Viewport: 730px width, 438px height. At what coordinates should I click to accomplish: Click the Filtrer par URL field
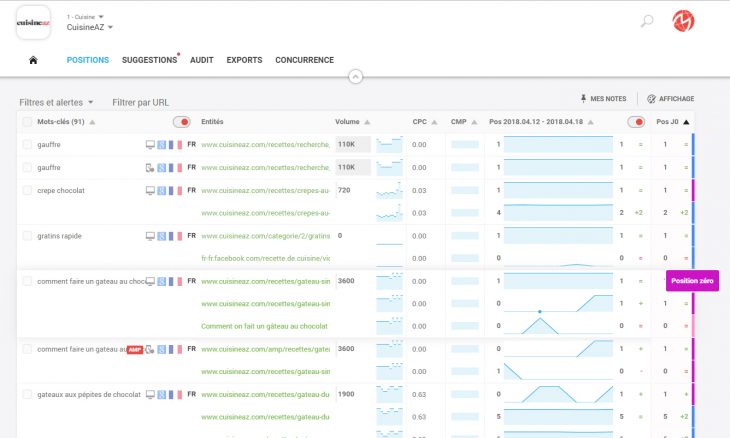[141, 102]
